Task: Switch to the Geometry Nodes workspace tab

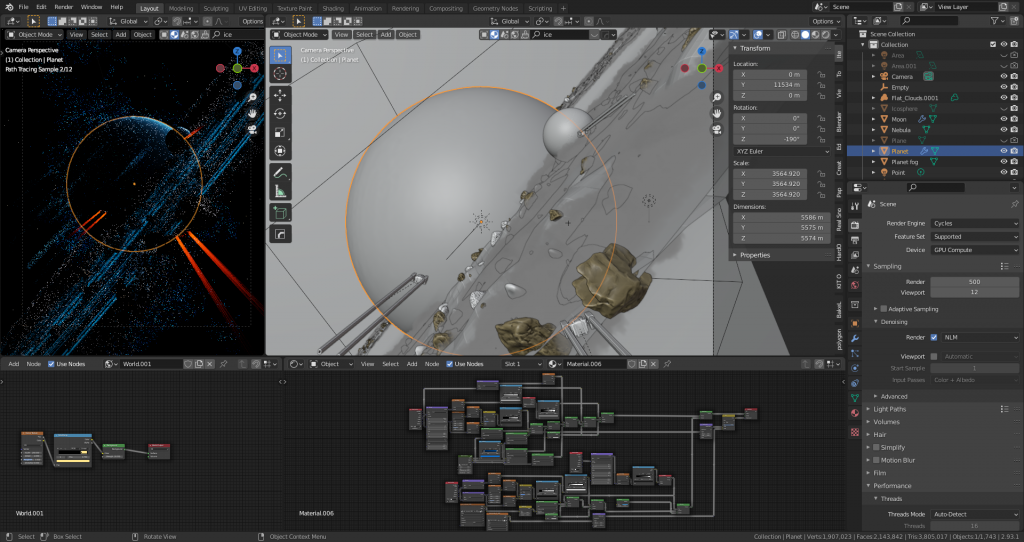Action: coord(495,8)
